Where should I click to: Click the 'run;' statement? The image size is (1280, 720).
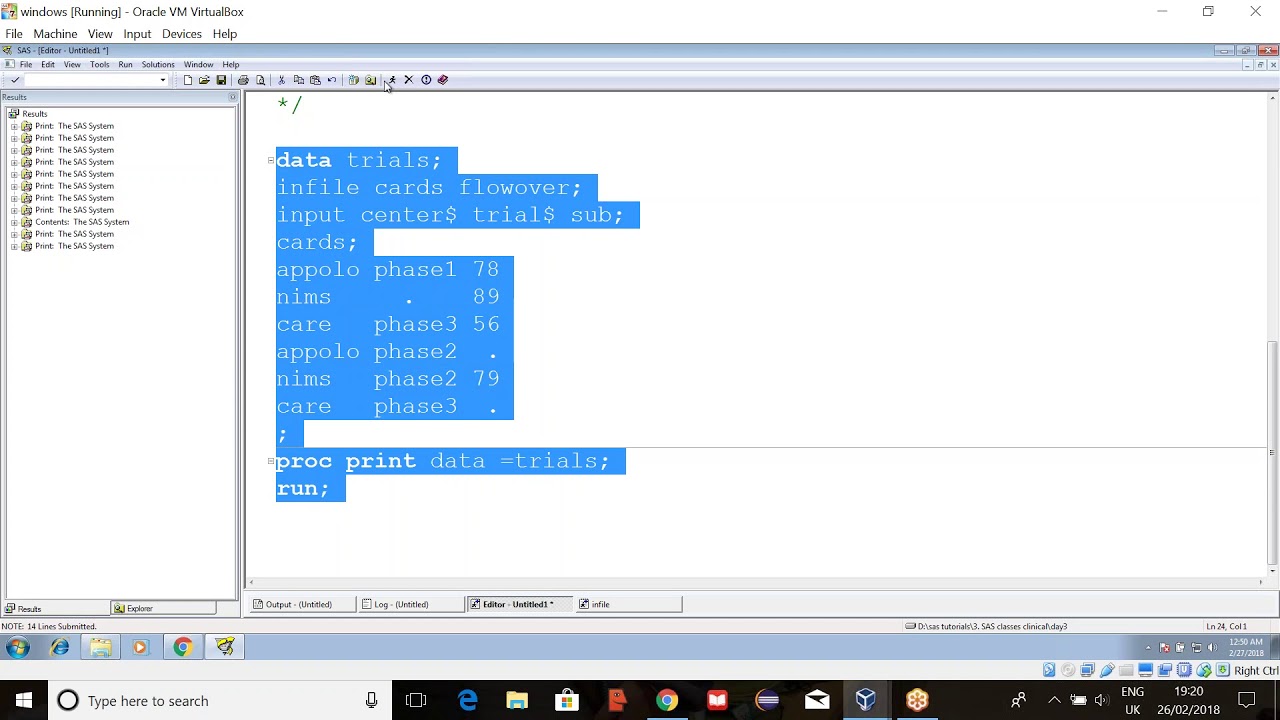click(303, 488)
